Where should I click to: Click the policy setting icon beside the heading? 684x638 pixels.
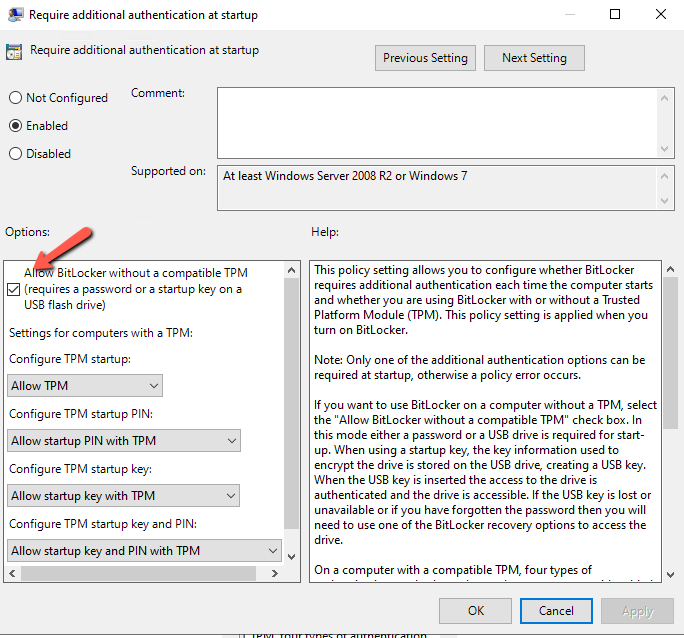(14, 51)
